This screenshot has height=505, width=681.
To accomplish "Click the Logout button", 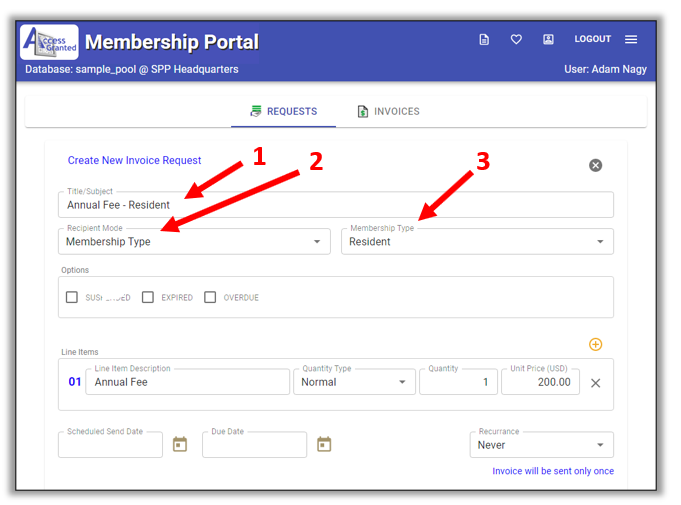I will point(592,40).
